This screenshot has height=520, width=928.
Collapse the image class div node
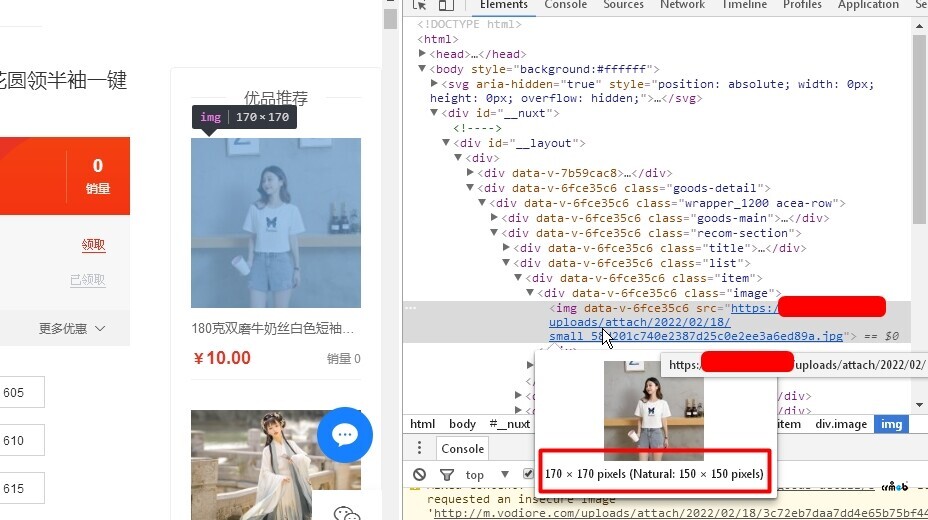[530, 293]
